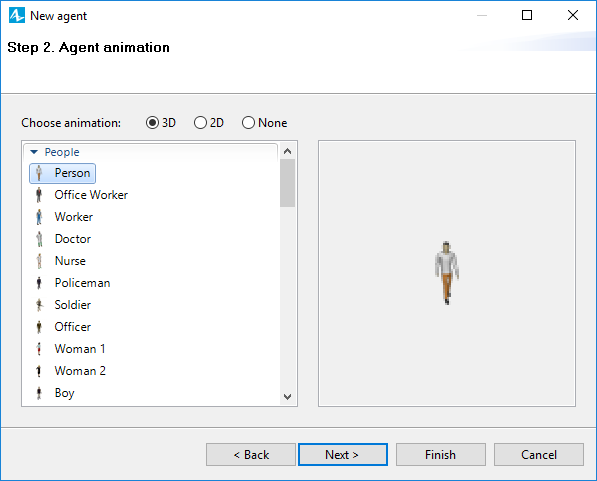Select the Nurse figure icon

point(39,261)
